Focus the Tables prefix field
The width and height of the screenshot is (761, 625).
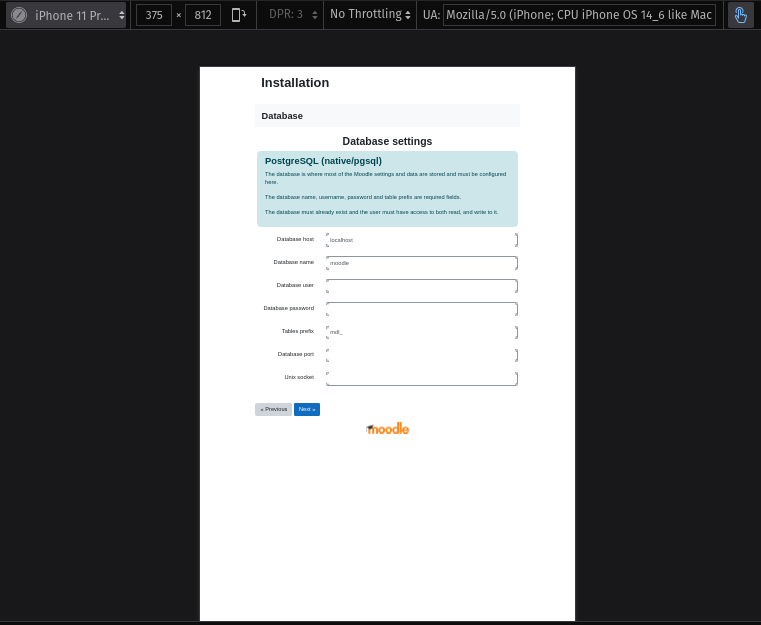click(x=422, y=332)
